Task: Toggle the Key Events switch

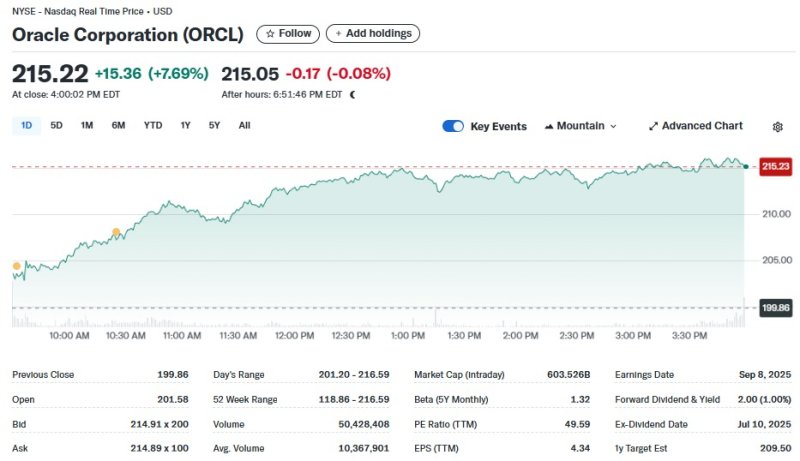Action: click(x=453, y=126)
